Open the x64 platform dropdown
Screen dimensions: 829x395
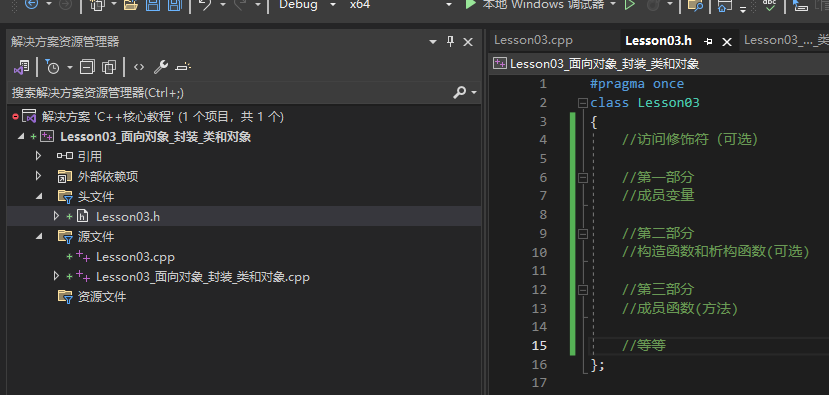[x=449, y=5]
